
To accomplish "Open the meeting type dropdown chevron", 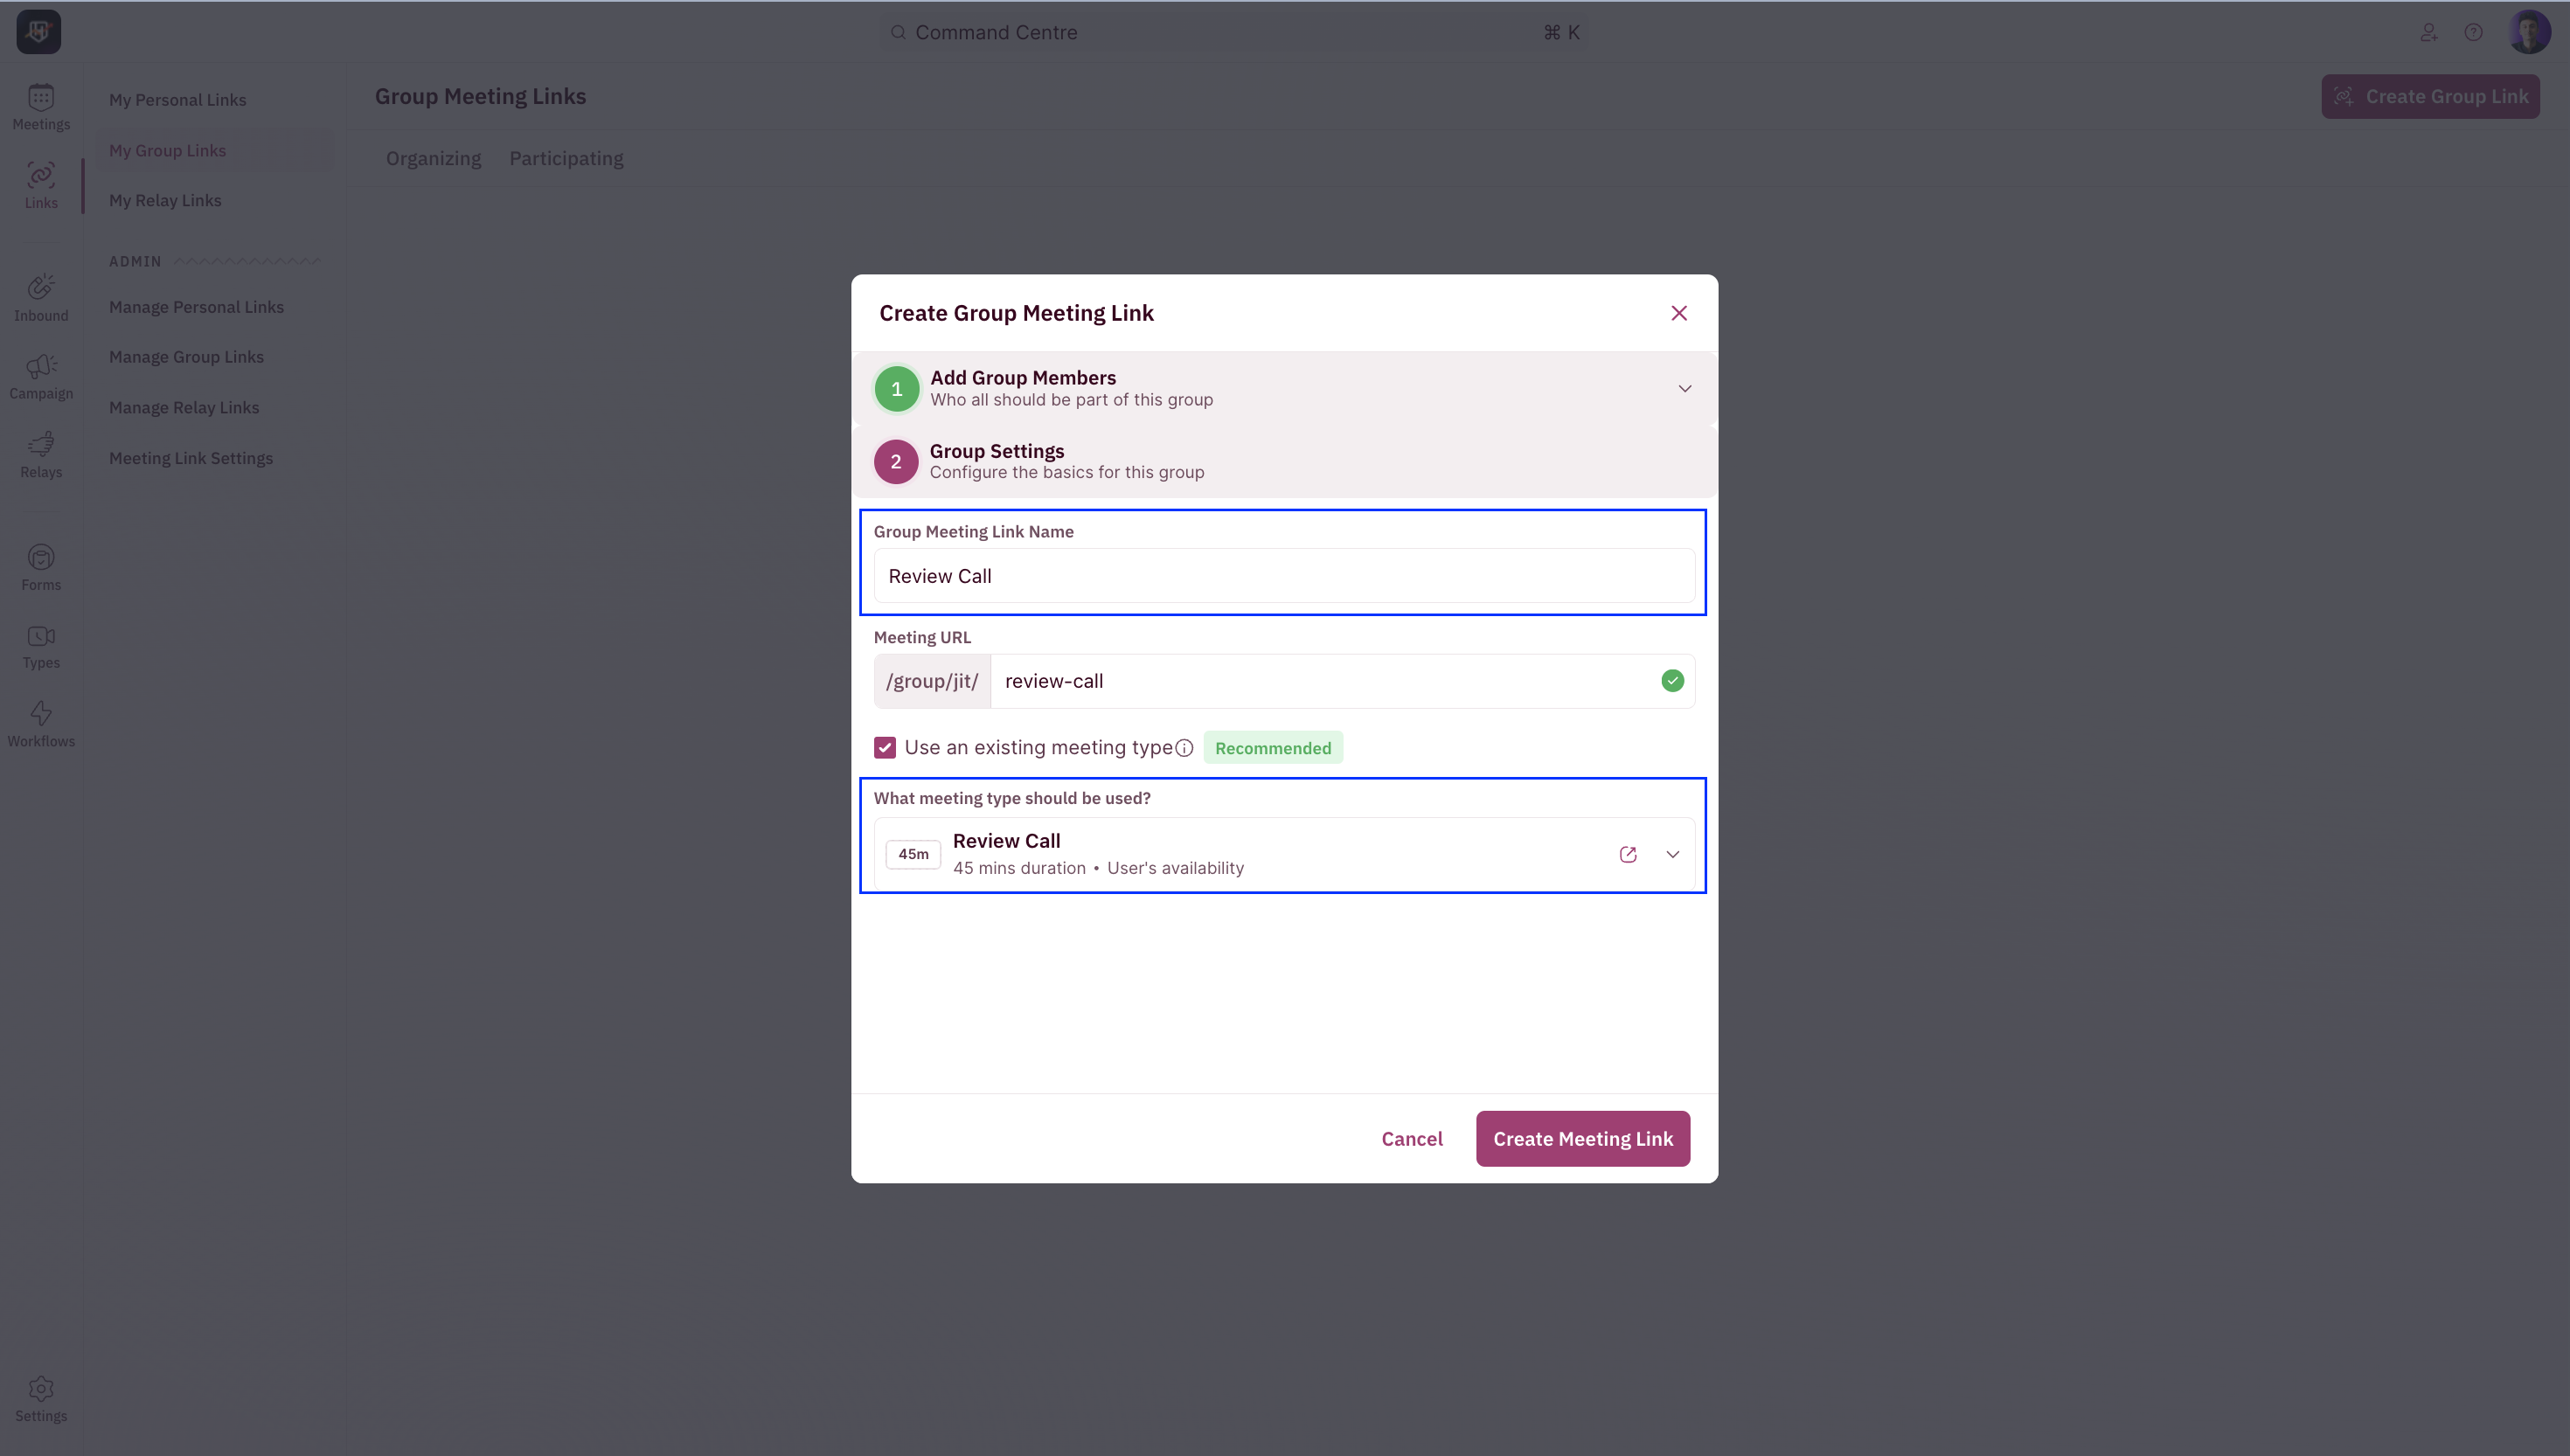I will click(1672, 854).
